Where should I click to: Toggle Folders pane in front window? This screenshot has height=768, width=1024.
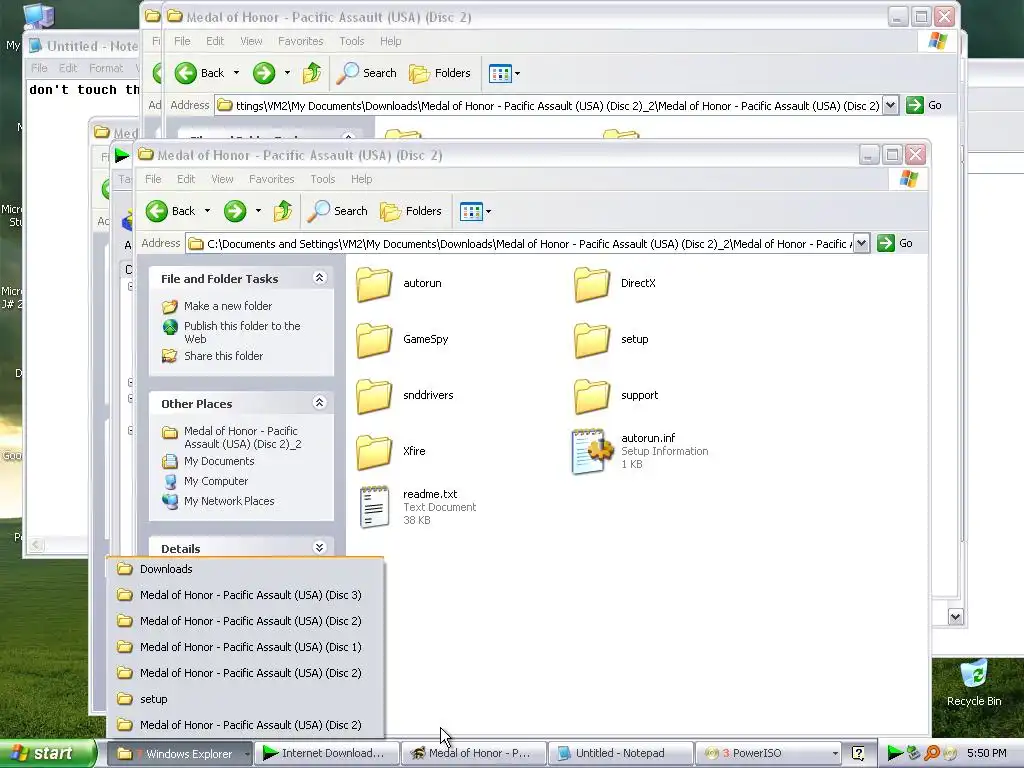(411, 211)
